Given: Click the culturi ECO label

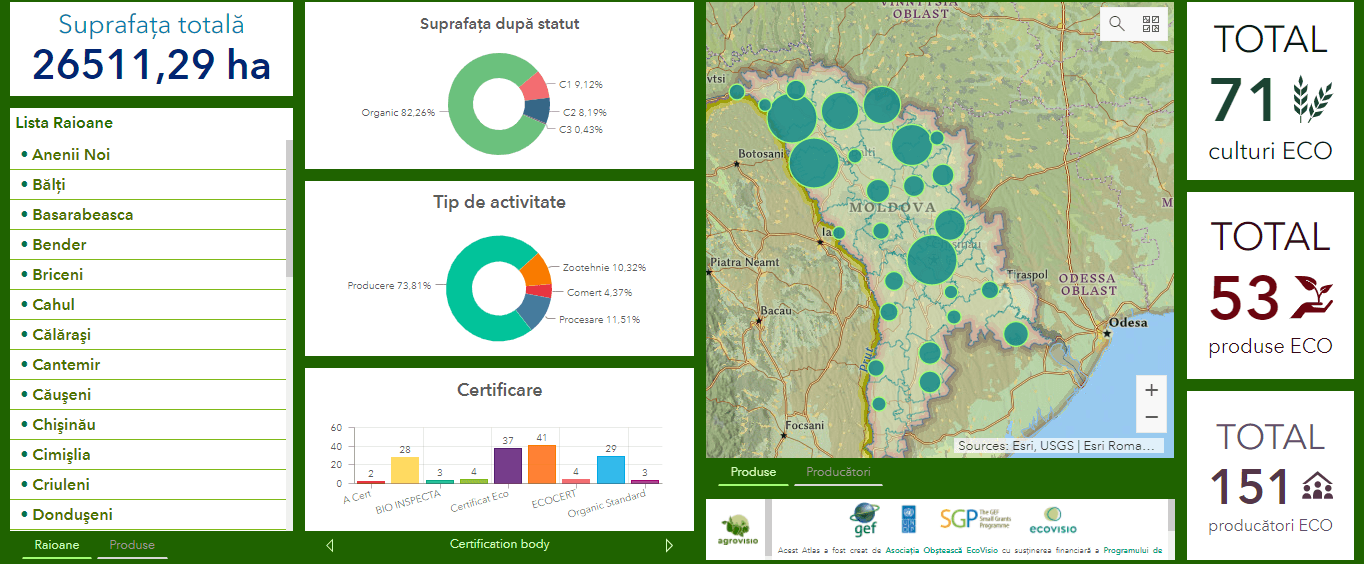Looking at the screenshot, I should click(1270, 151).
